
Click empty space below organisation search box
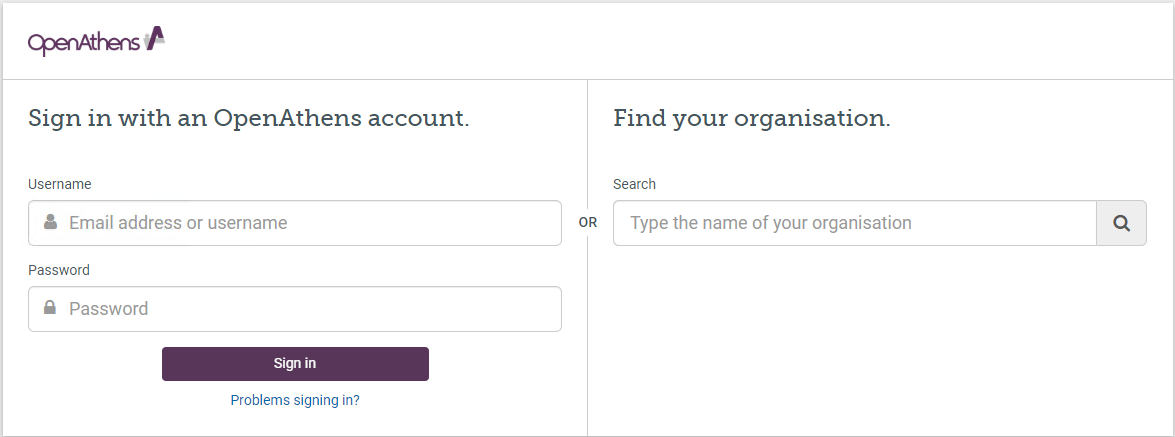[x=880, y=340]
